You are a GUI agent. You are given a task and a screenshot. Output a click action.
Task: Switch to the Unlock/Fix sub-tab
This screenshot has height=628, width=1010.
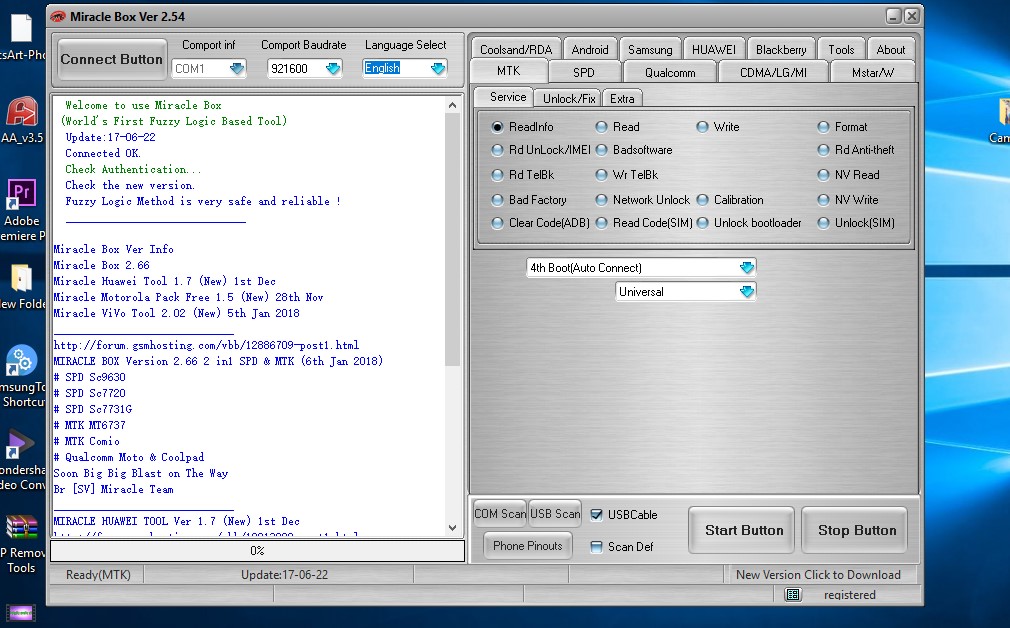569,99
